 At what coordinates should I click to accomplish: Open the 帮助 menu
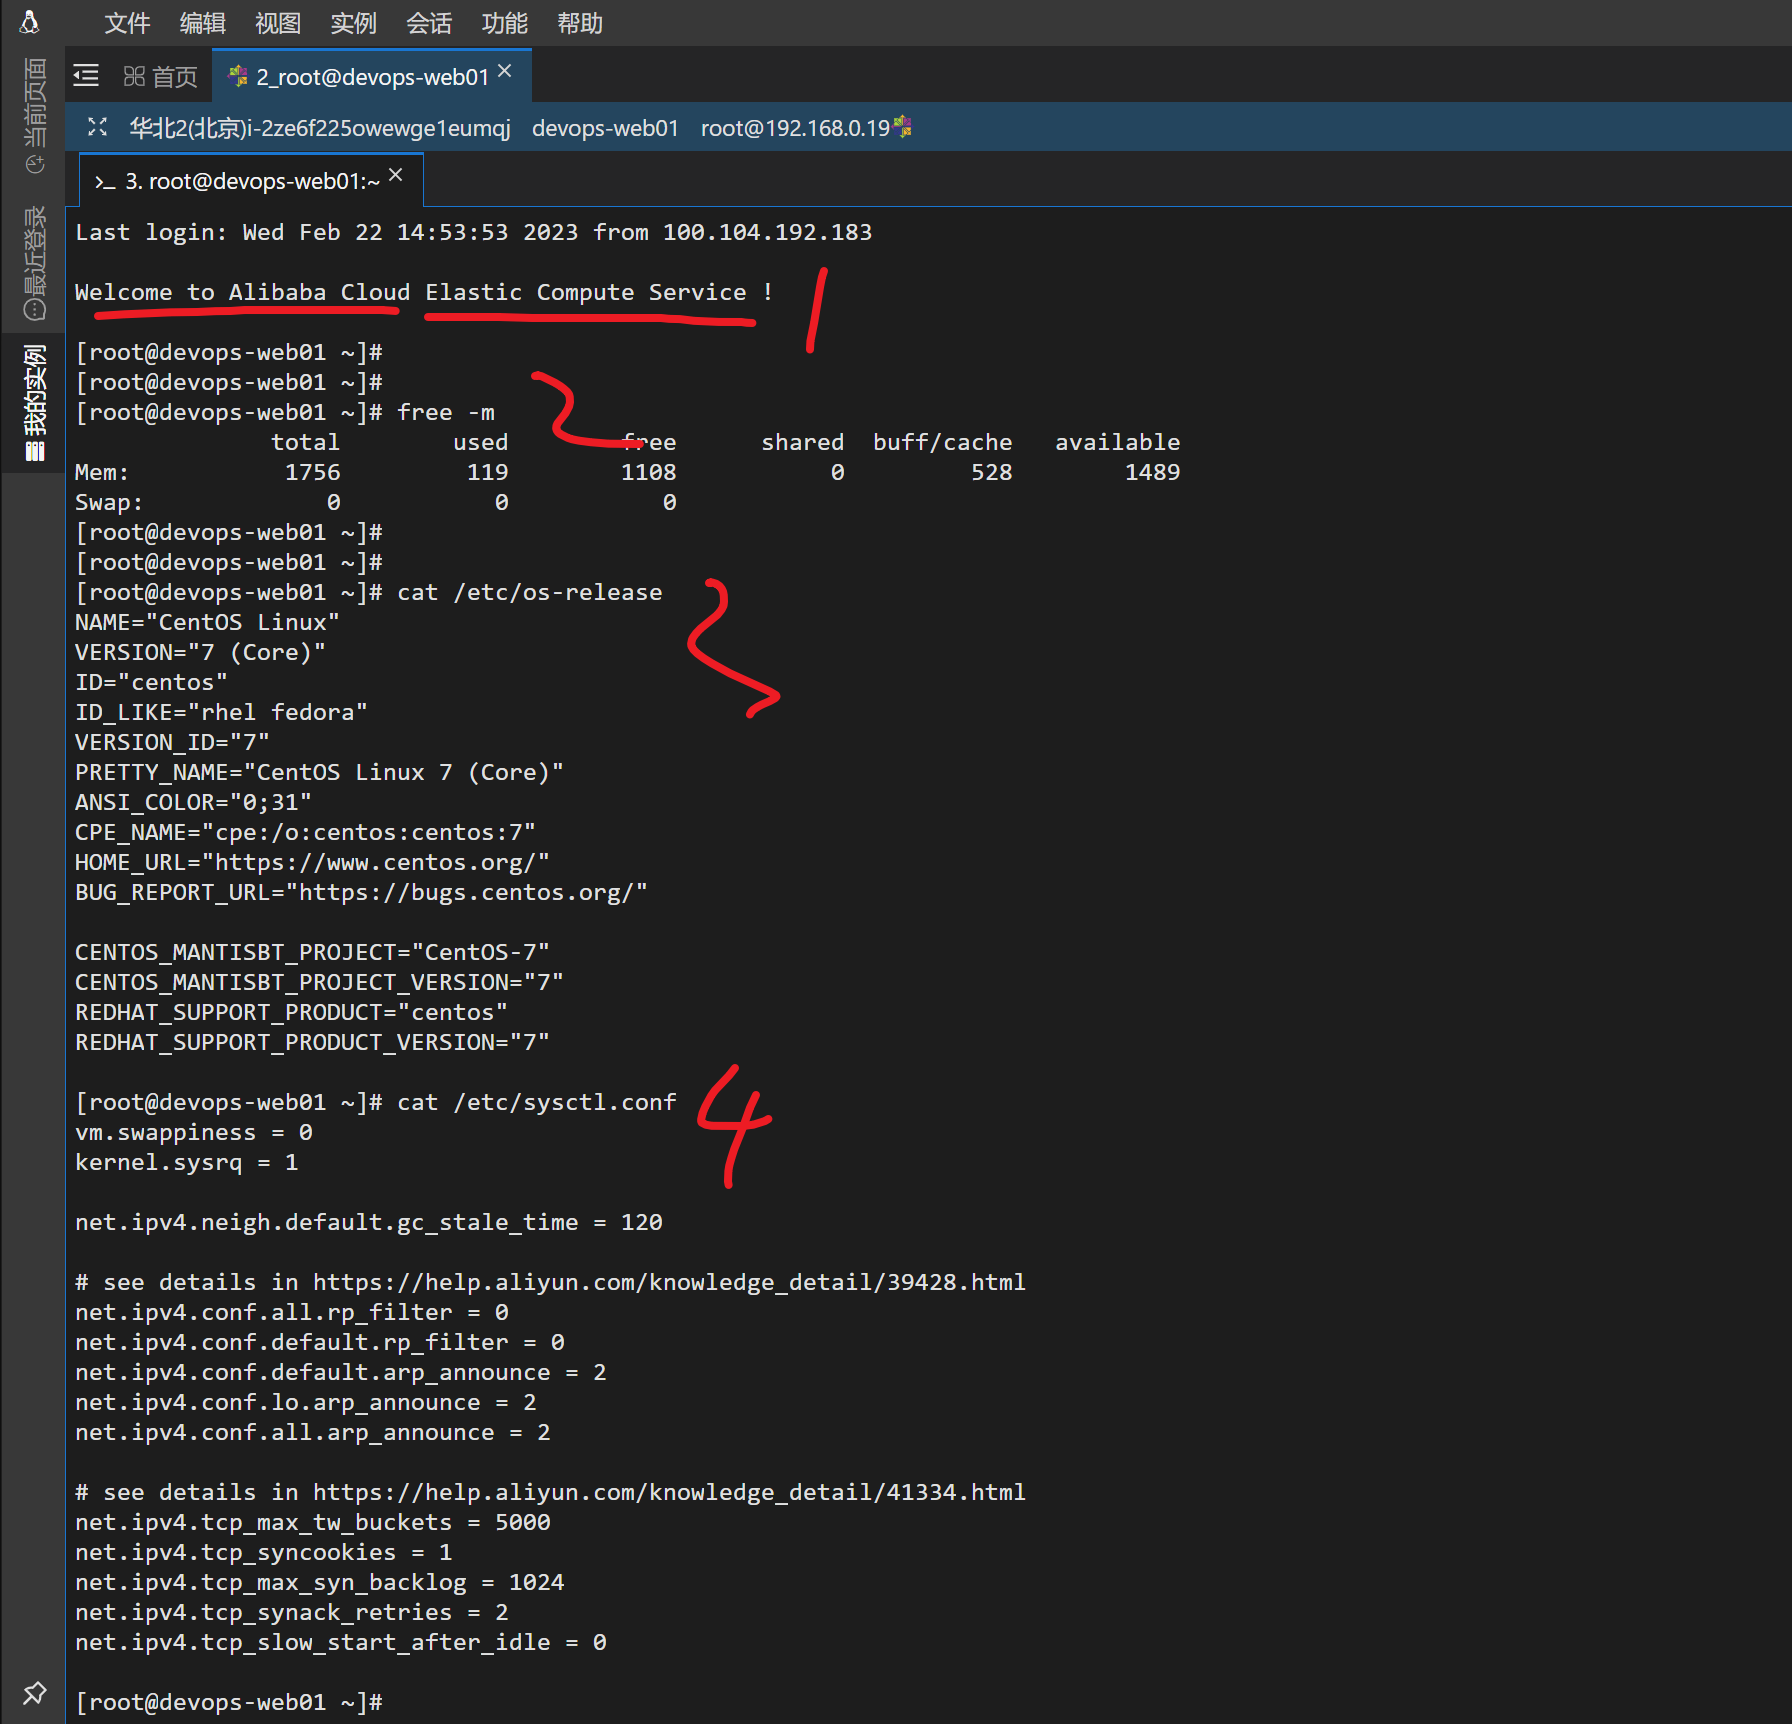[x=580, y=23]
